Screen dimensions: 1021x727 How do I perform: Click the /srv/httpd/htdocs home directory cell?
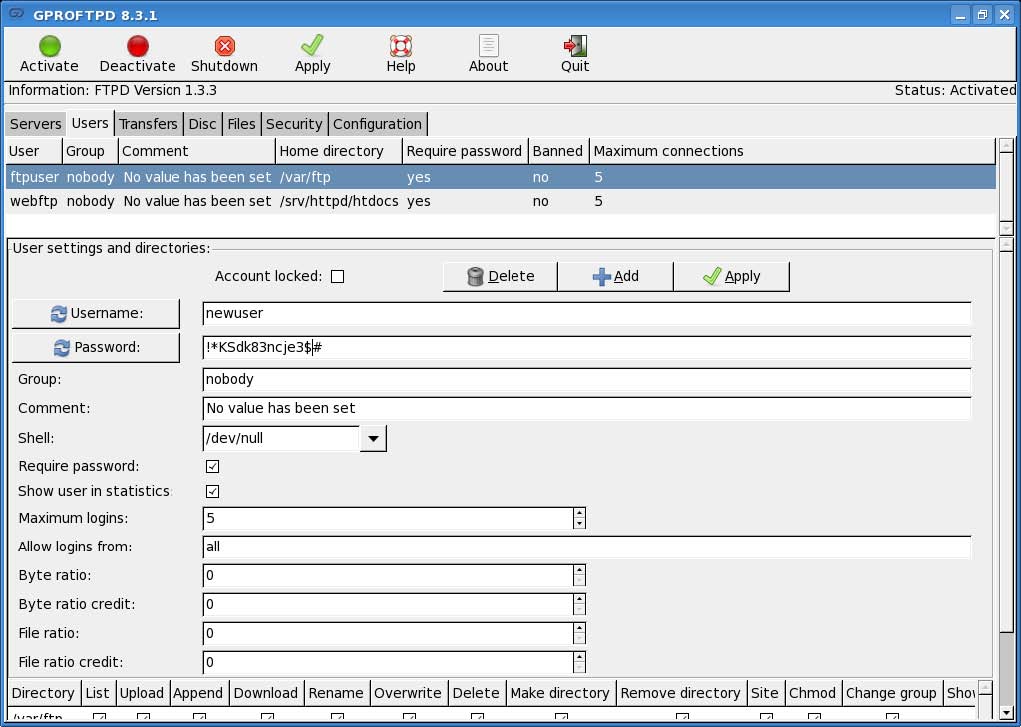(x=339, y=201)
